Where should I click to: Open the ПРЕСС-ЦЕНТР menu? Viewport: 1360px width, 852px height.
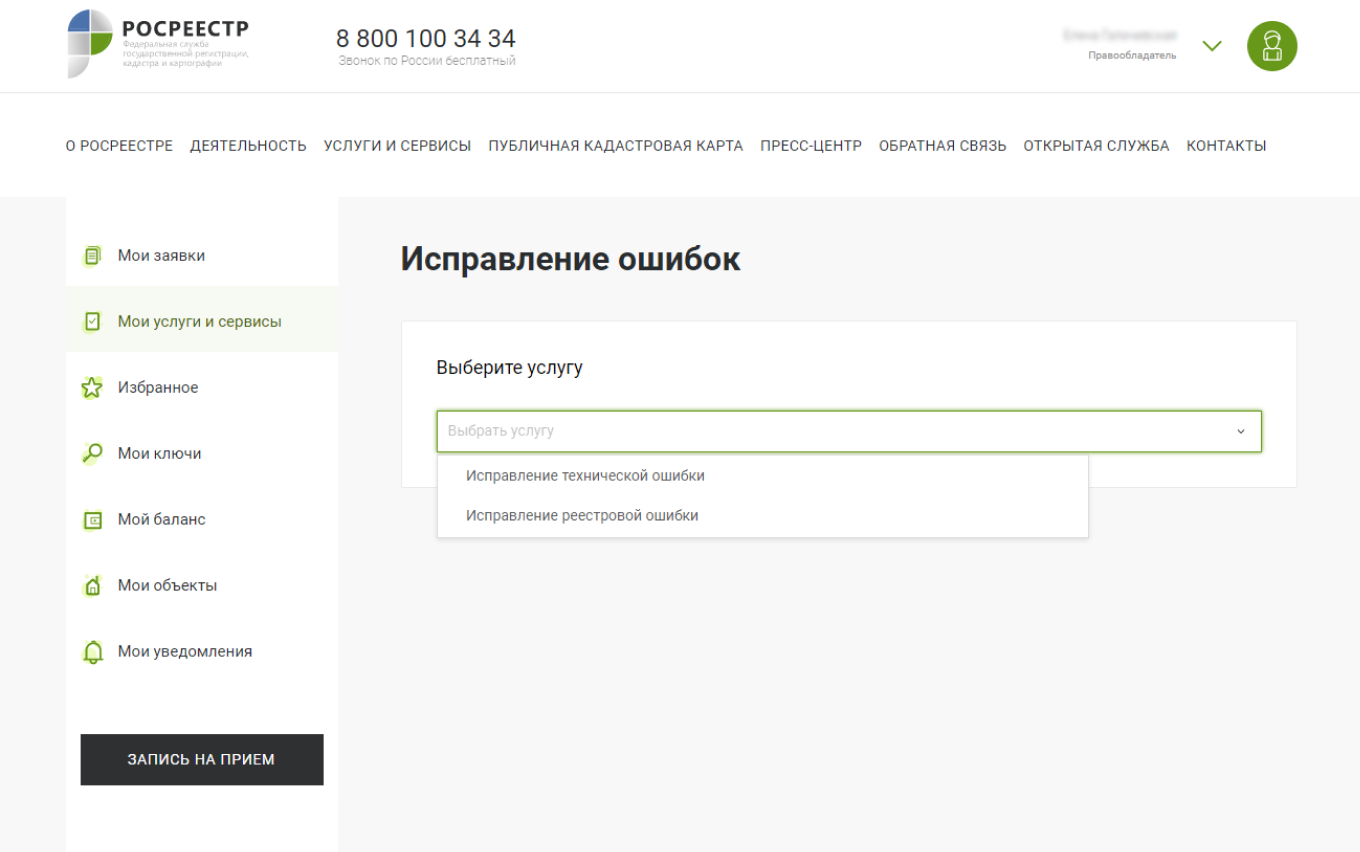[811, 146]
